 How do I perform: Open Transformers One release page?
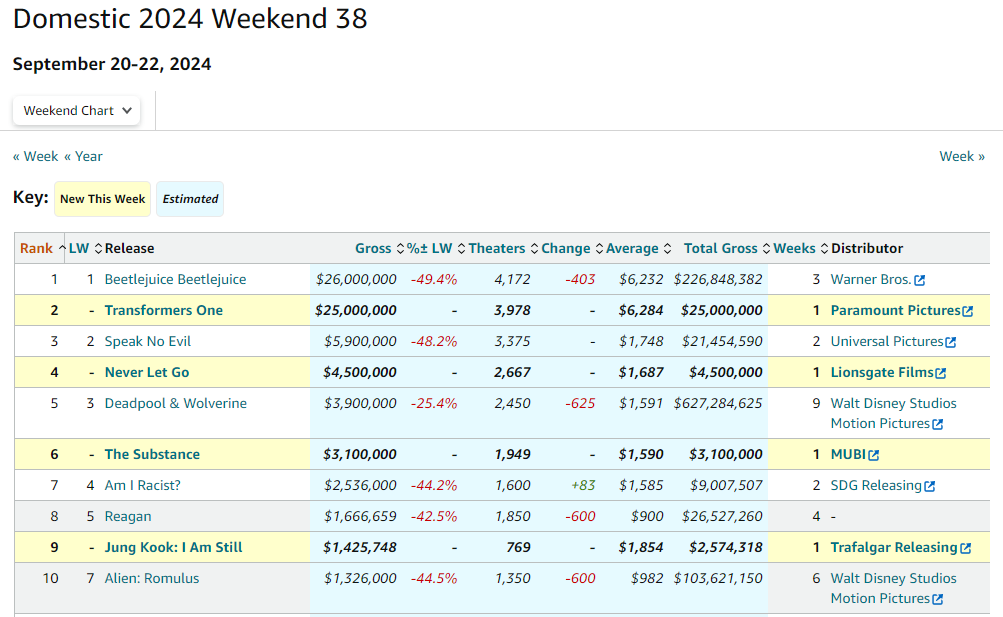click(164, 310)
